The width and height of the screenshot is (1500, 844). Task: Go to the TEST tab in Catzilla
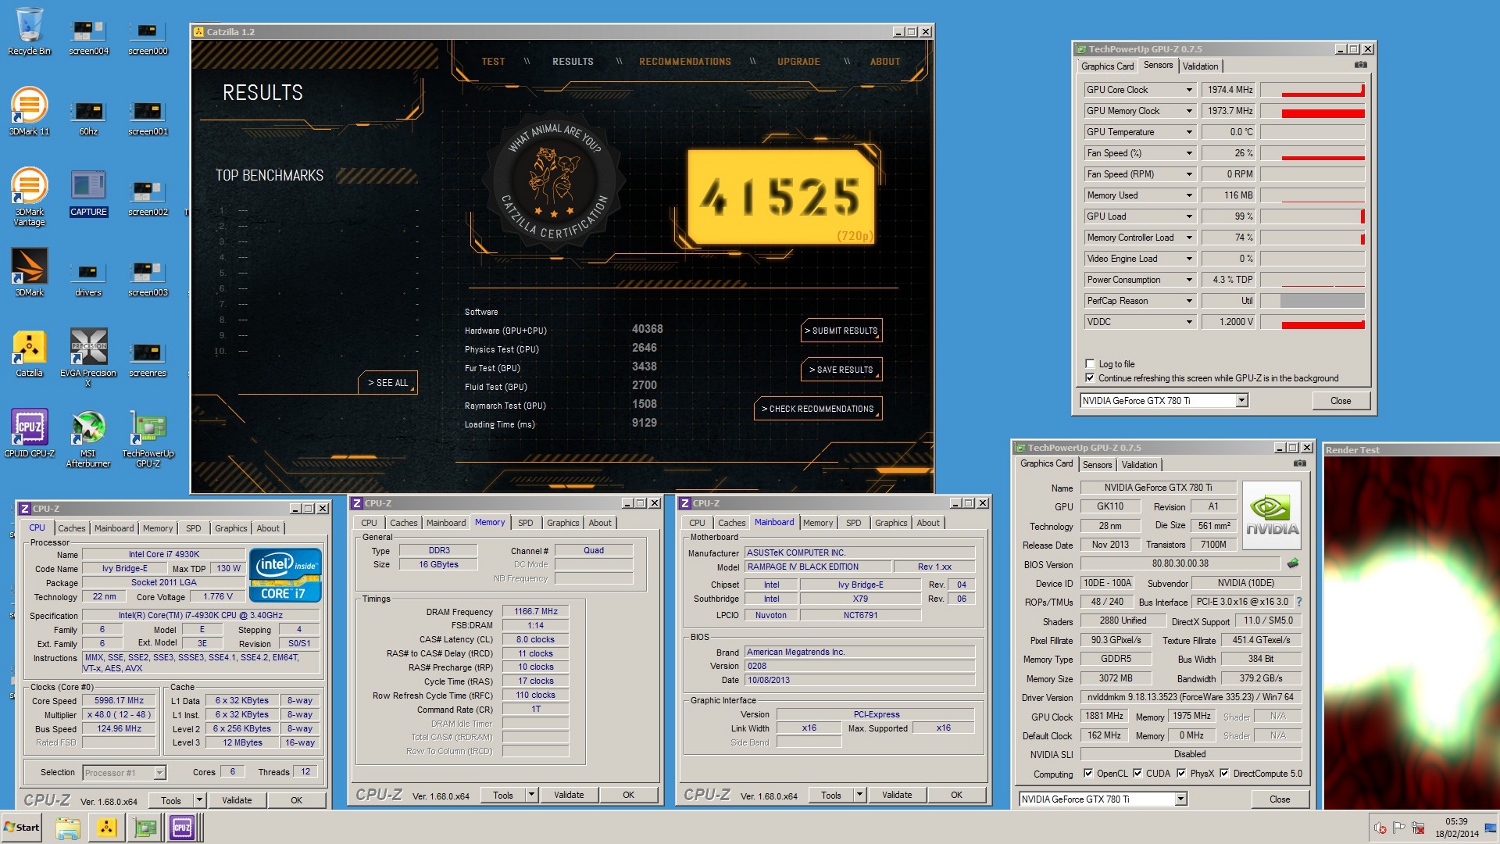pyautogui.click(x=493, y=62)
